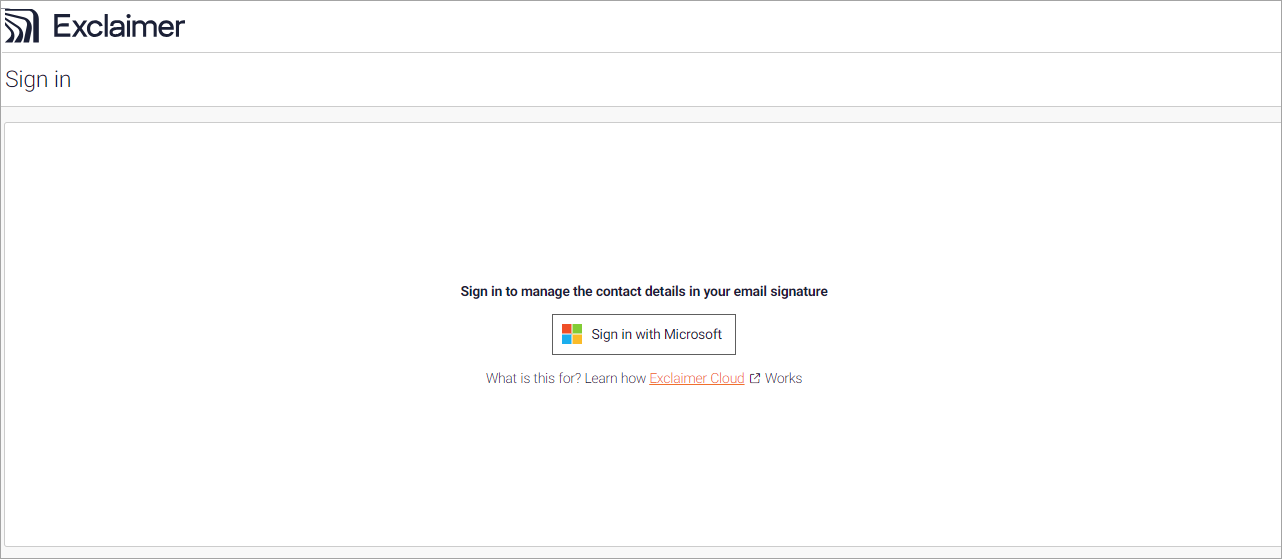Click the Exclaimer wordmark text in header

pyautogui.click(x=119, y=26)
